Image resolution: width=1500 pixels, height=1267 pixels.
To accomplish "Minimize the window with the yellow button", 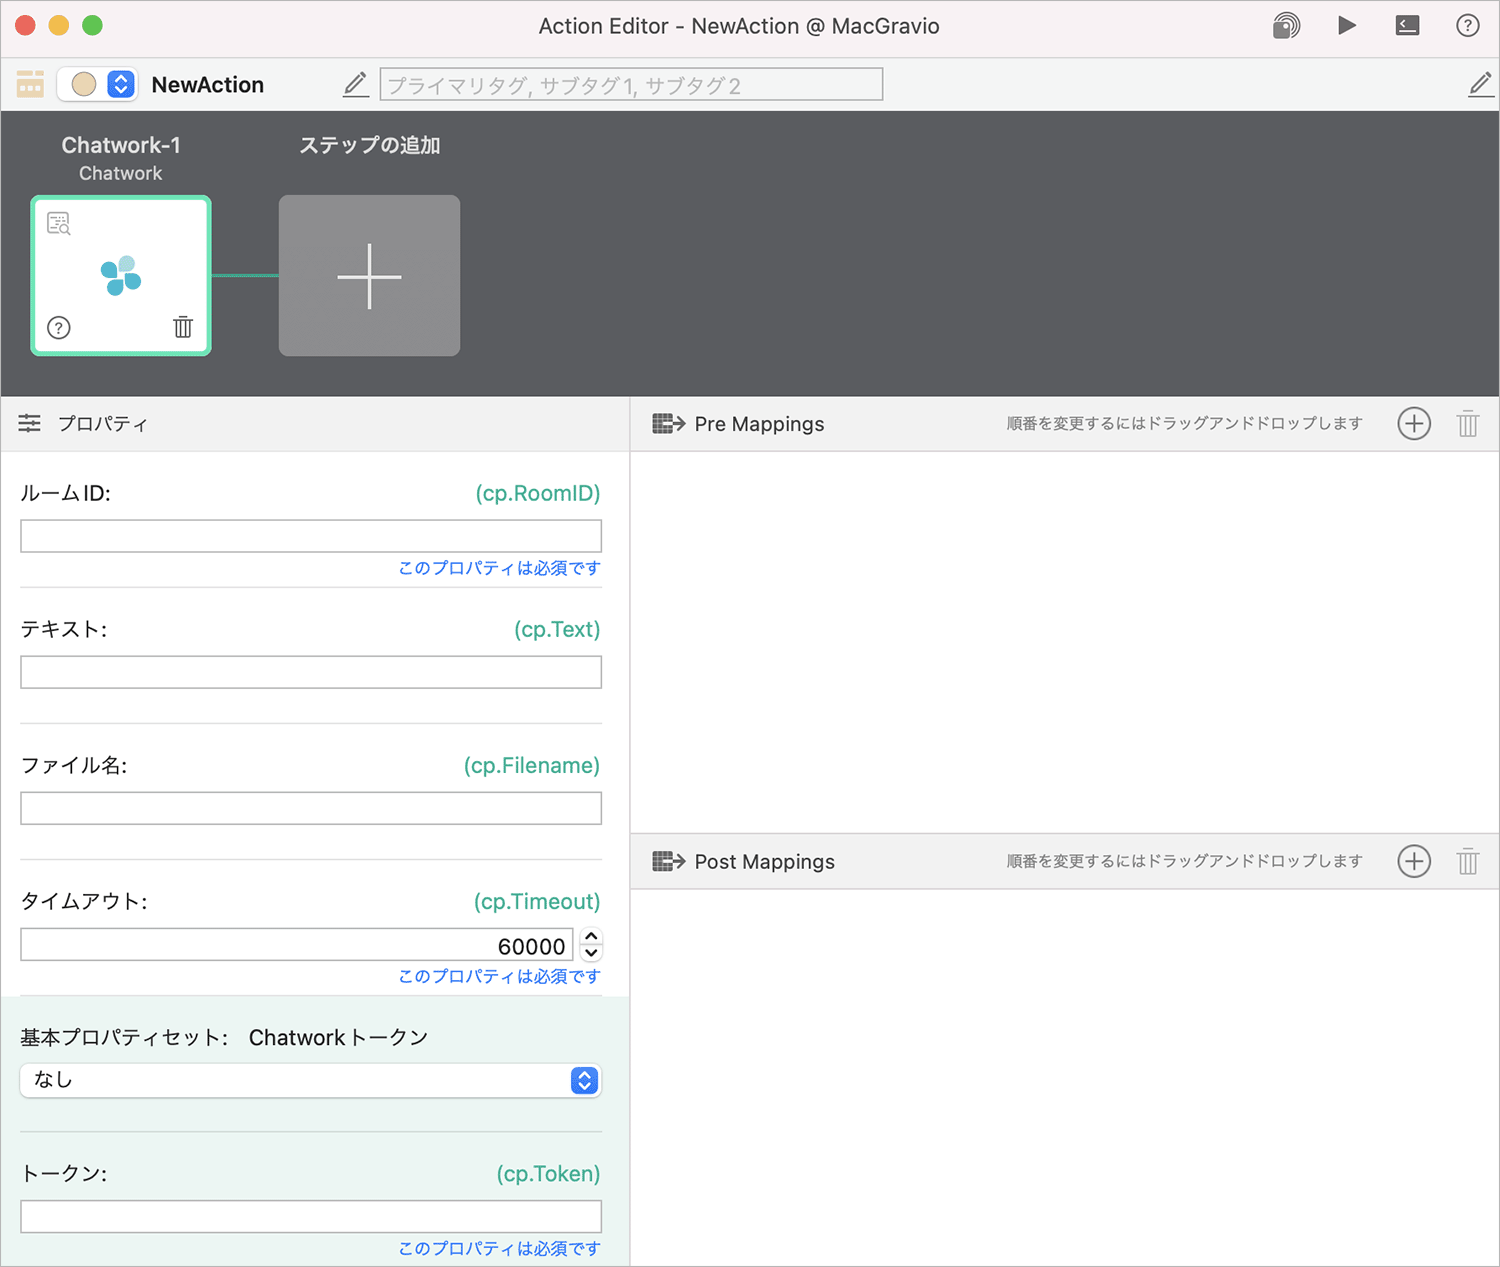I will coord(59,25).
